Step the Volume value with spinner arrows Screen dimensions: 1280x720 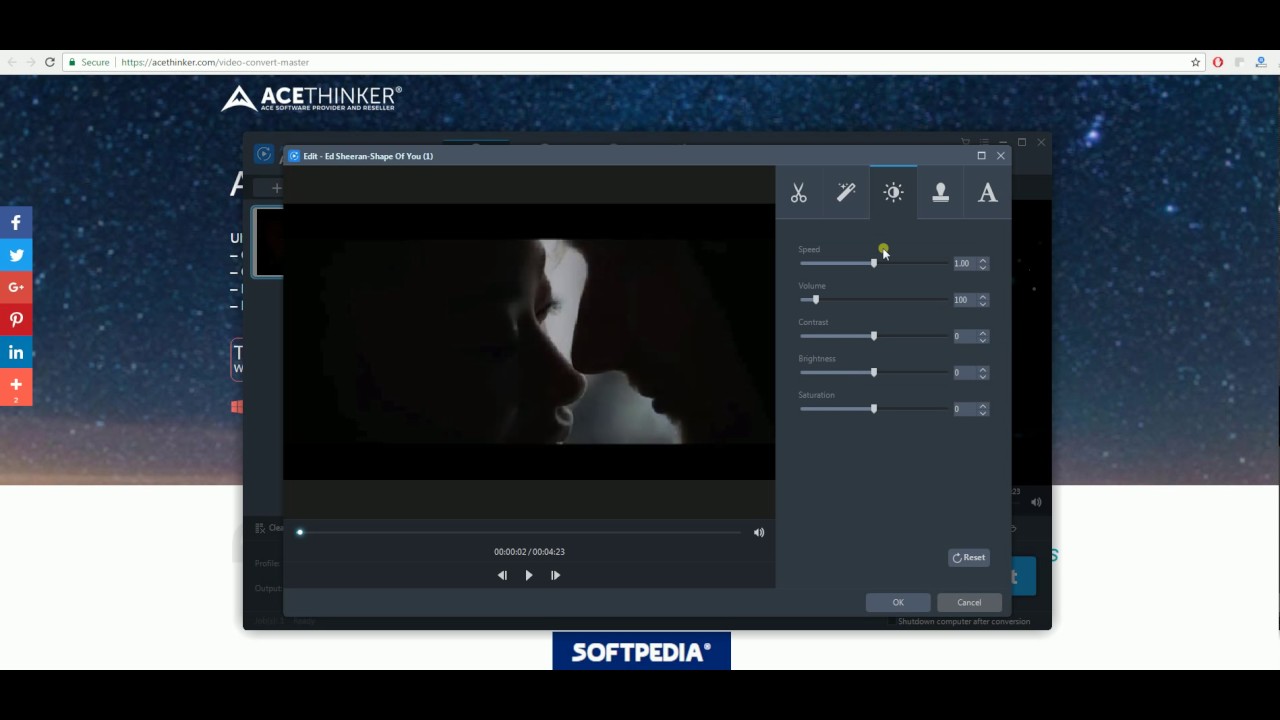point(983,300)
